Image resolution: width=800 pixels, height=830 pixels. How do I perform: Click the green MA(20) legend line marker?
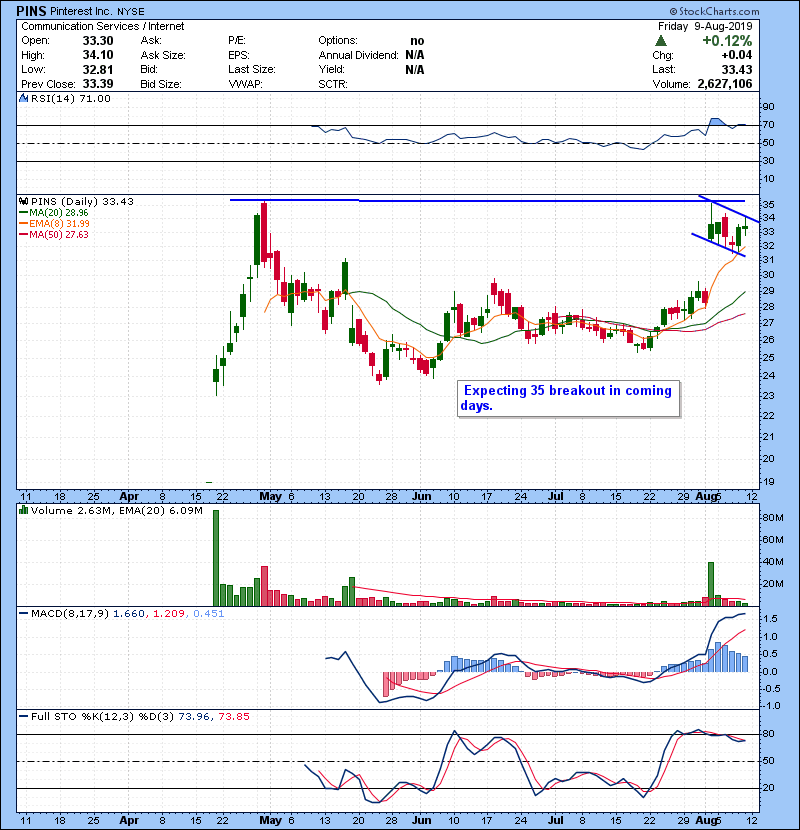(24, 213)
